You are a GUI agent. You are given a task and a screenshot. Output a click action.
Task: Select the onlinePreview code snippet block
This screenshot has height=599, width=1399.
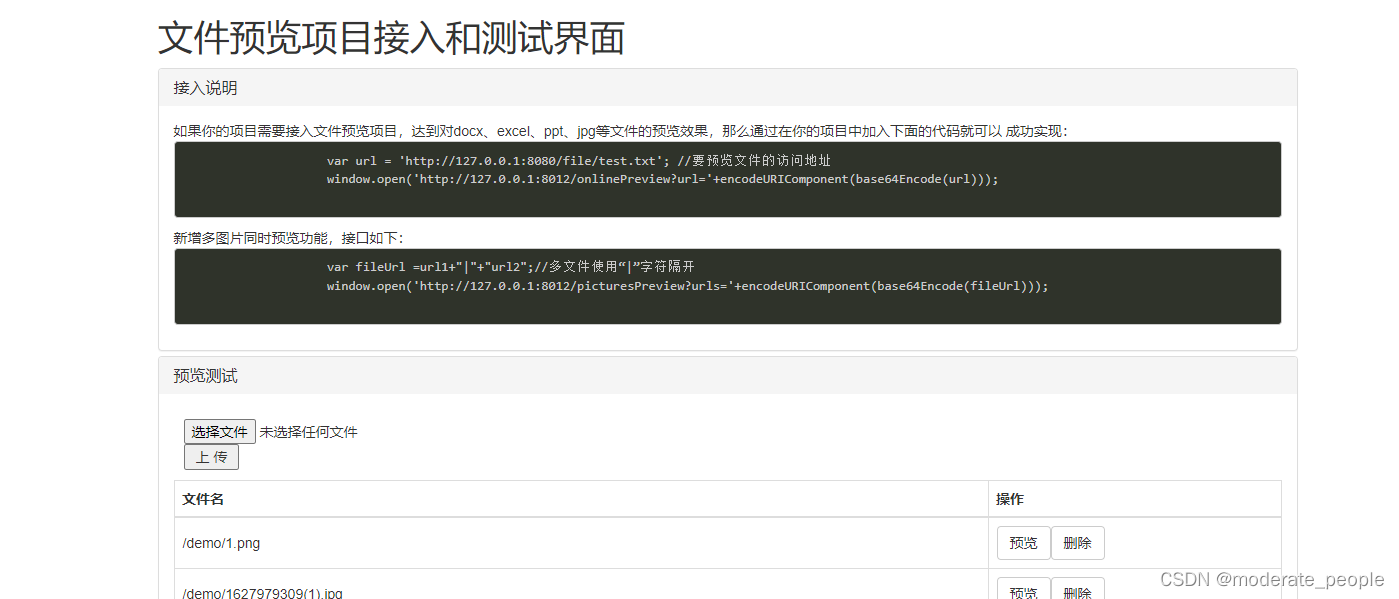pyautogui.click(x=727, y=179)
